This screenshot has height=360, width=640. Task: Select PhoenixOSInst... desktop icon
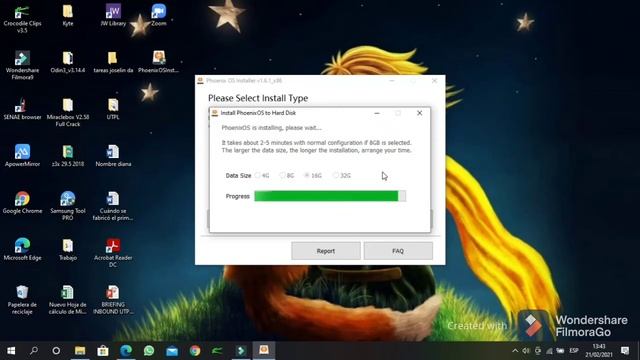[159, 62]
